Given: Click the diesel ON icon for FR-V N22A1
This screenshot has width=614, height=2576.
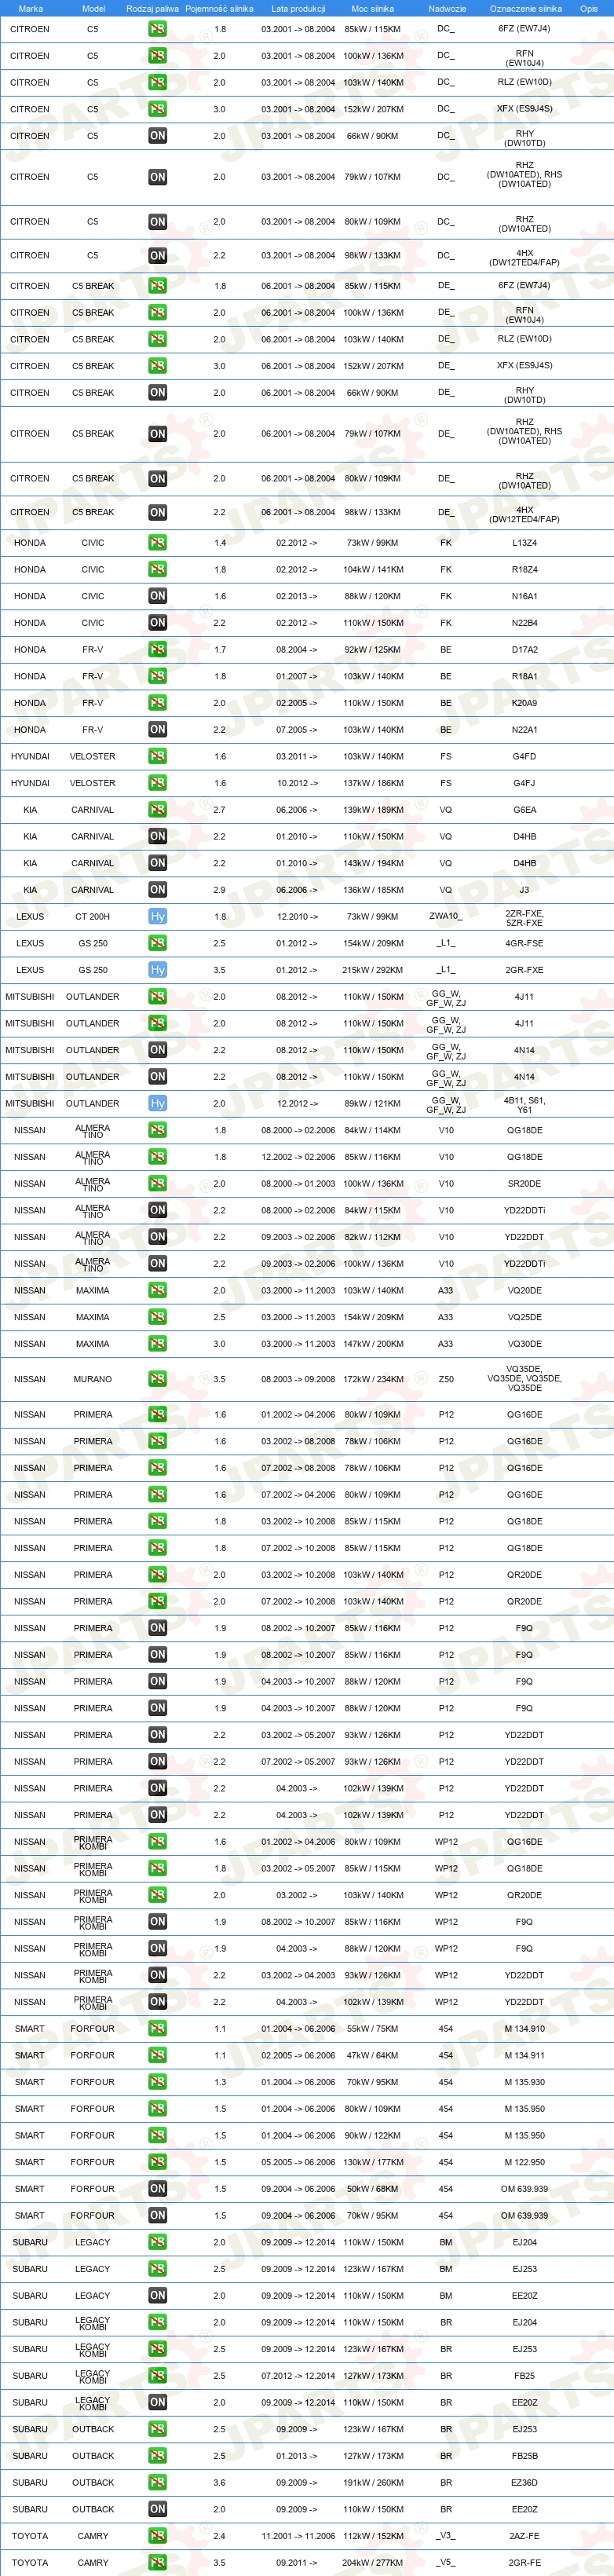Looking at the screenshot, I should [x=157, y=730].
